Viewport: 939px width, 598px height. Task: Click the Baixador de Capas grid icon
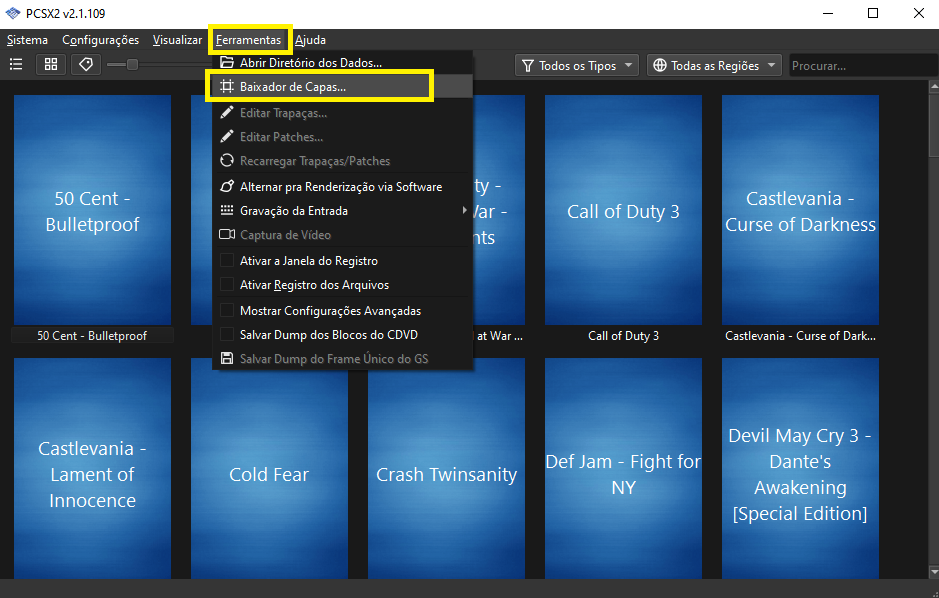[x=226, y=87]
